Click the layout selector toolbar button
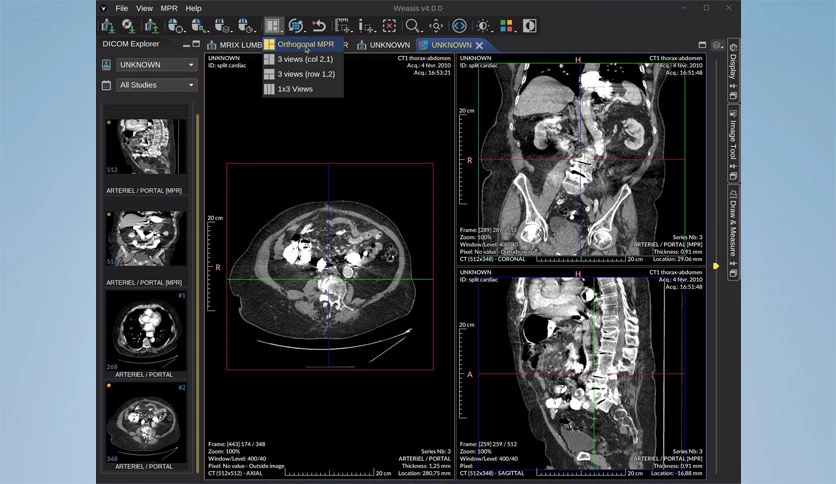This screenshot has height=484, width=836. pyautogui.click(x=273, y=26)
